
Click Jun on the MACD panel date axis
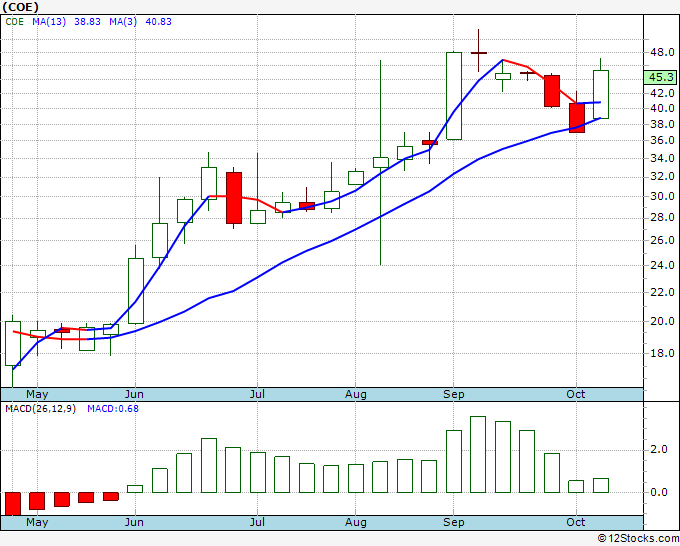[134, 522]
